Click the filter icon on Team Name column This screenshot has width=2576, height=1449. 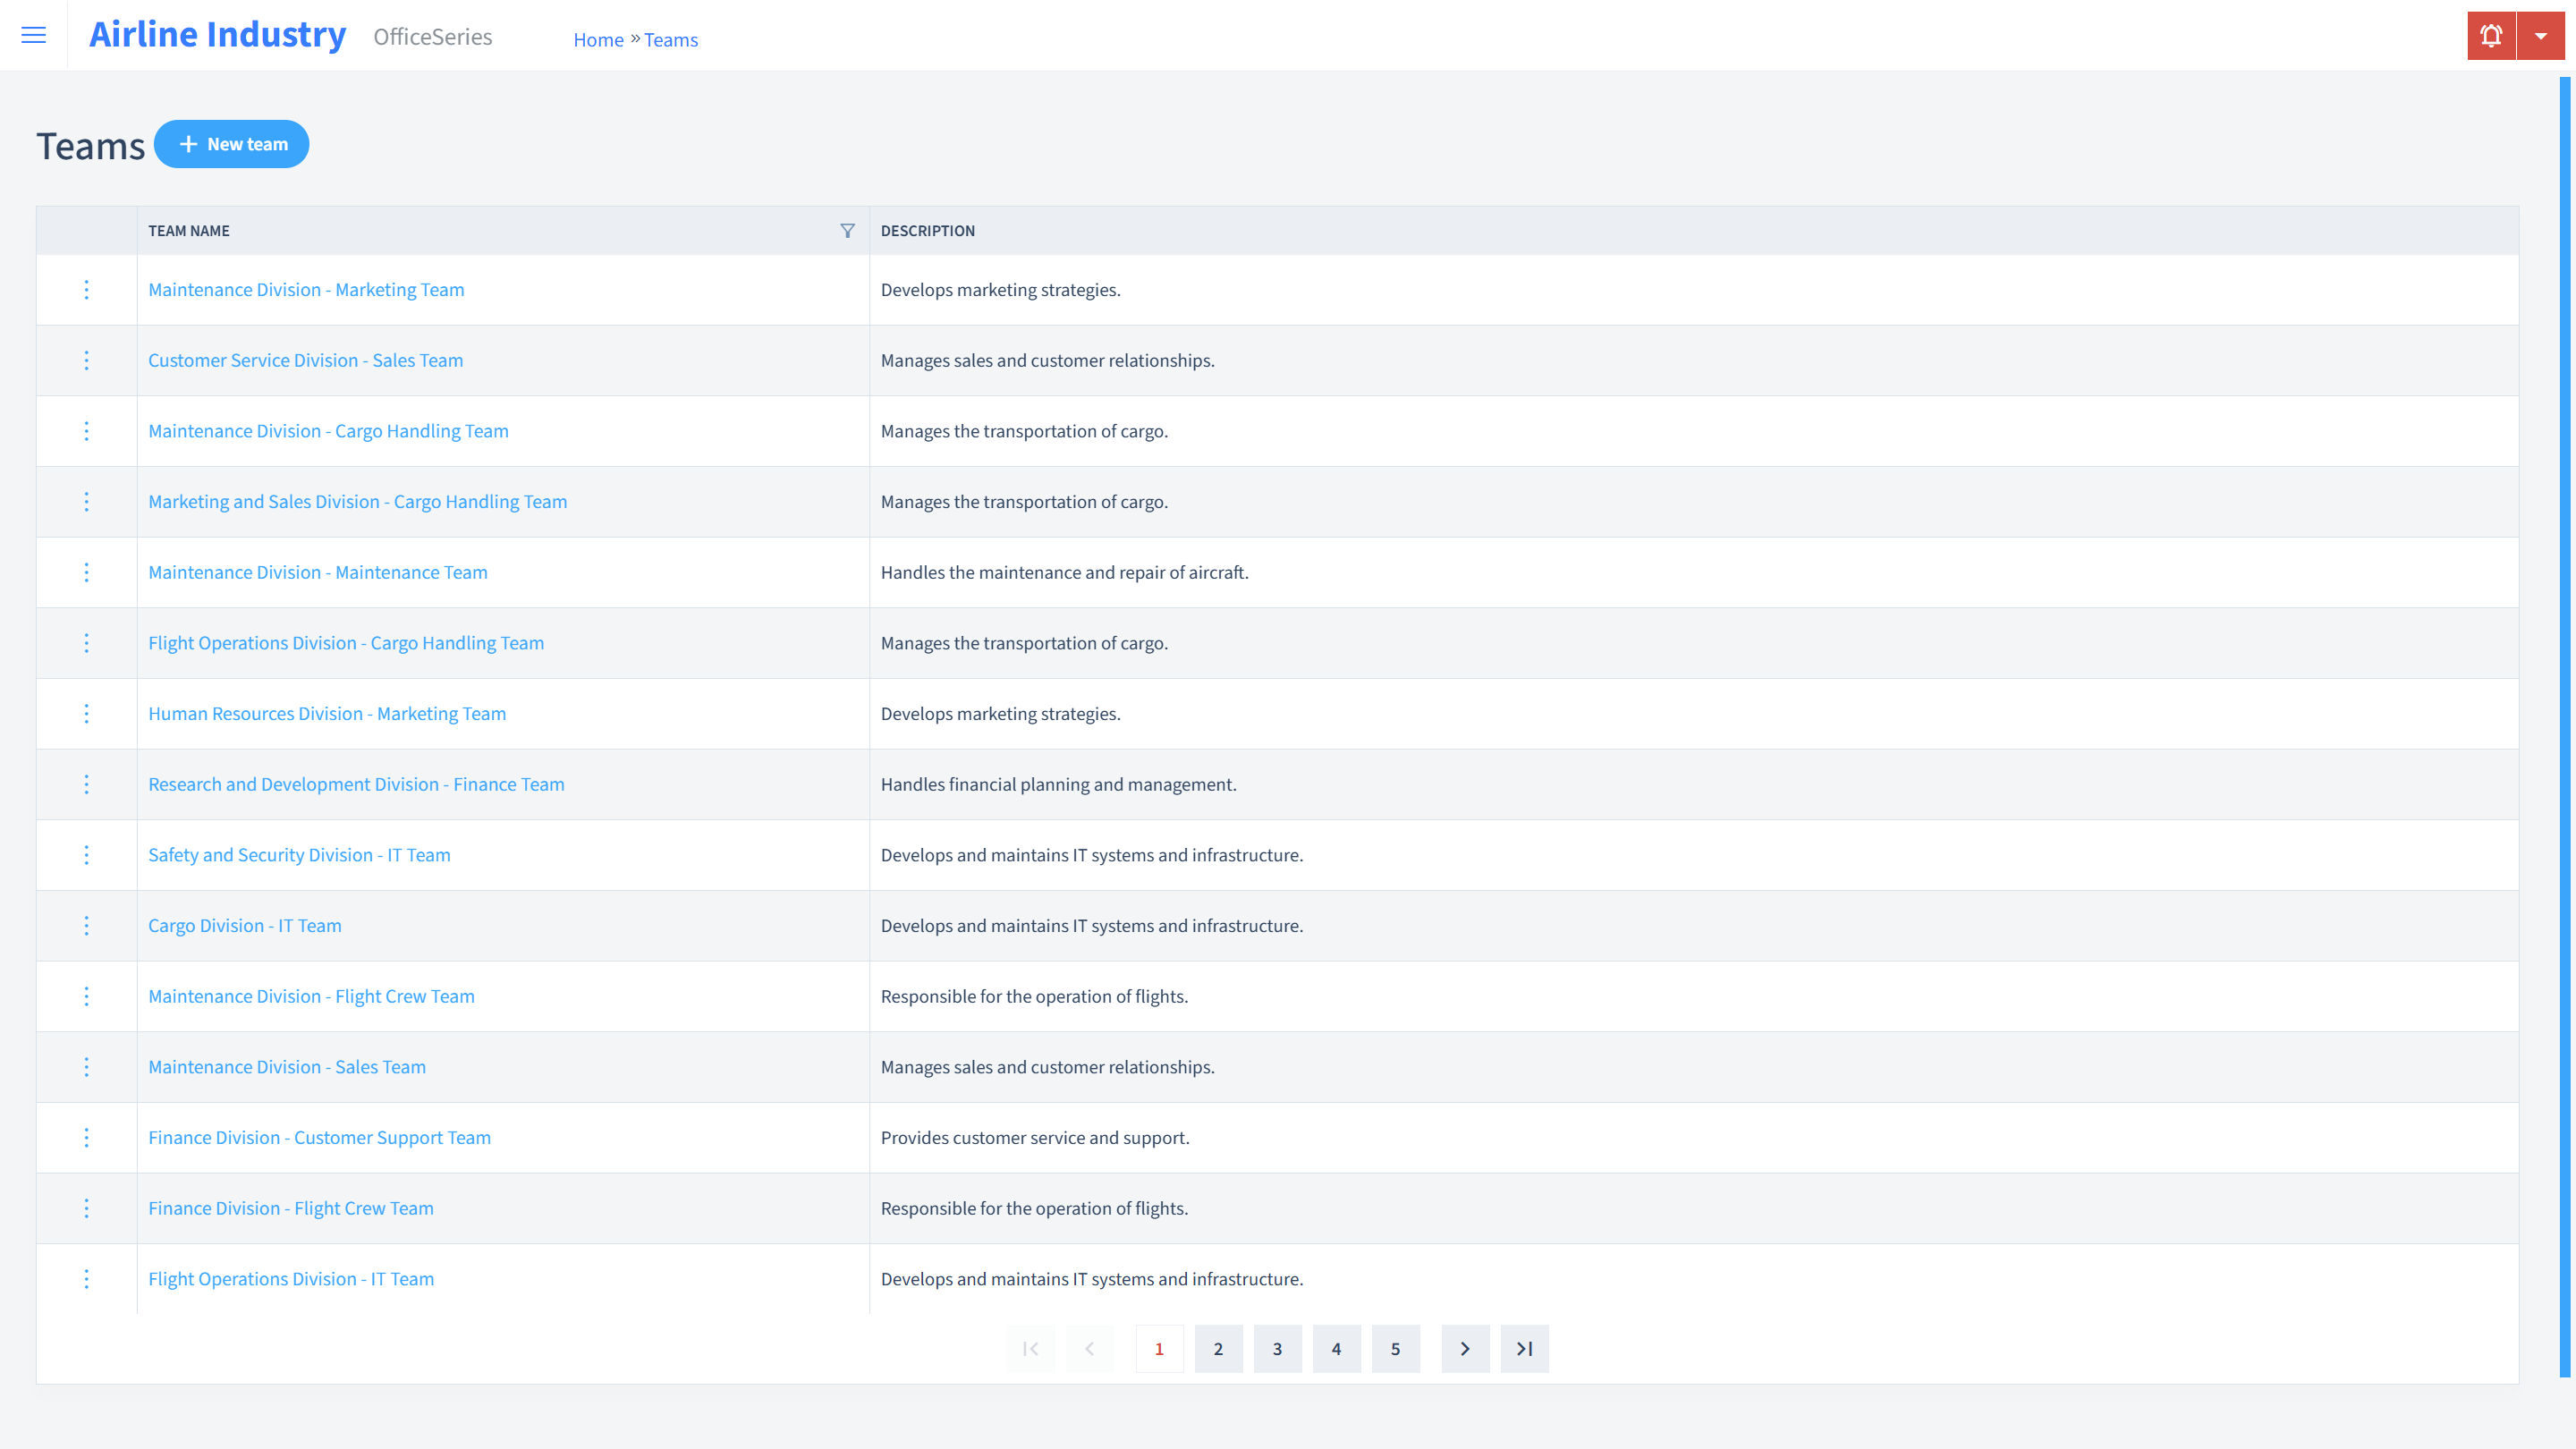847,230
